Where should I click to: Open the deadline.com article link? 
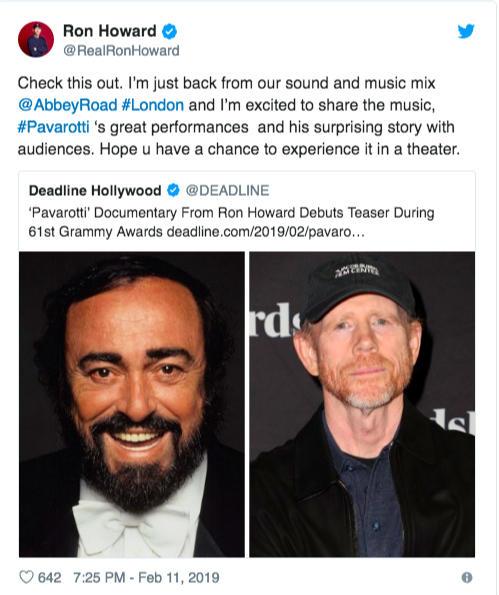coord(266,231)
